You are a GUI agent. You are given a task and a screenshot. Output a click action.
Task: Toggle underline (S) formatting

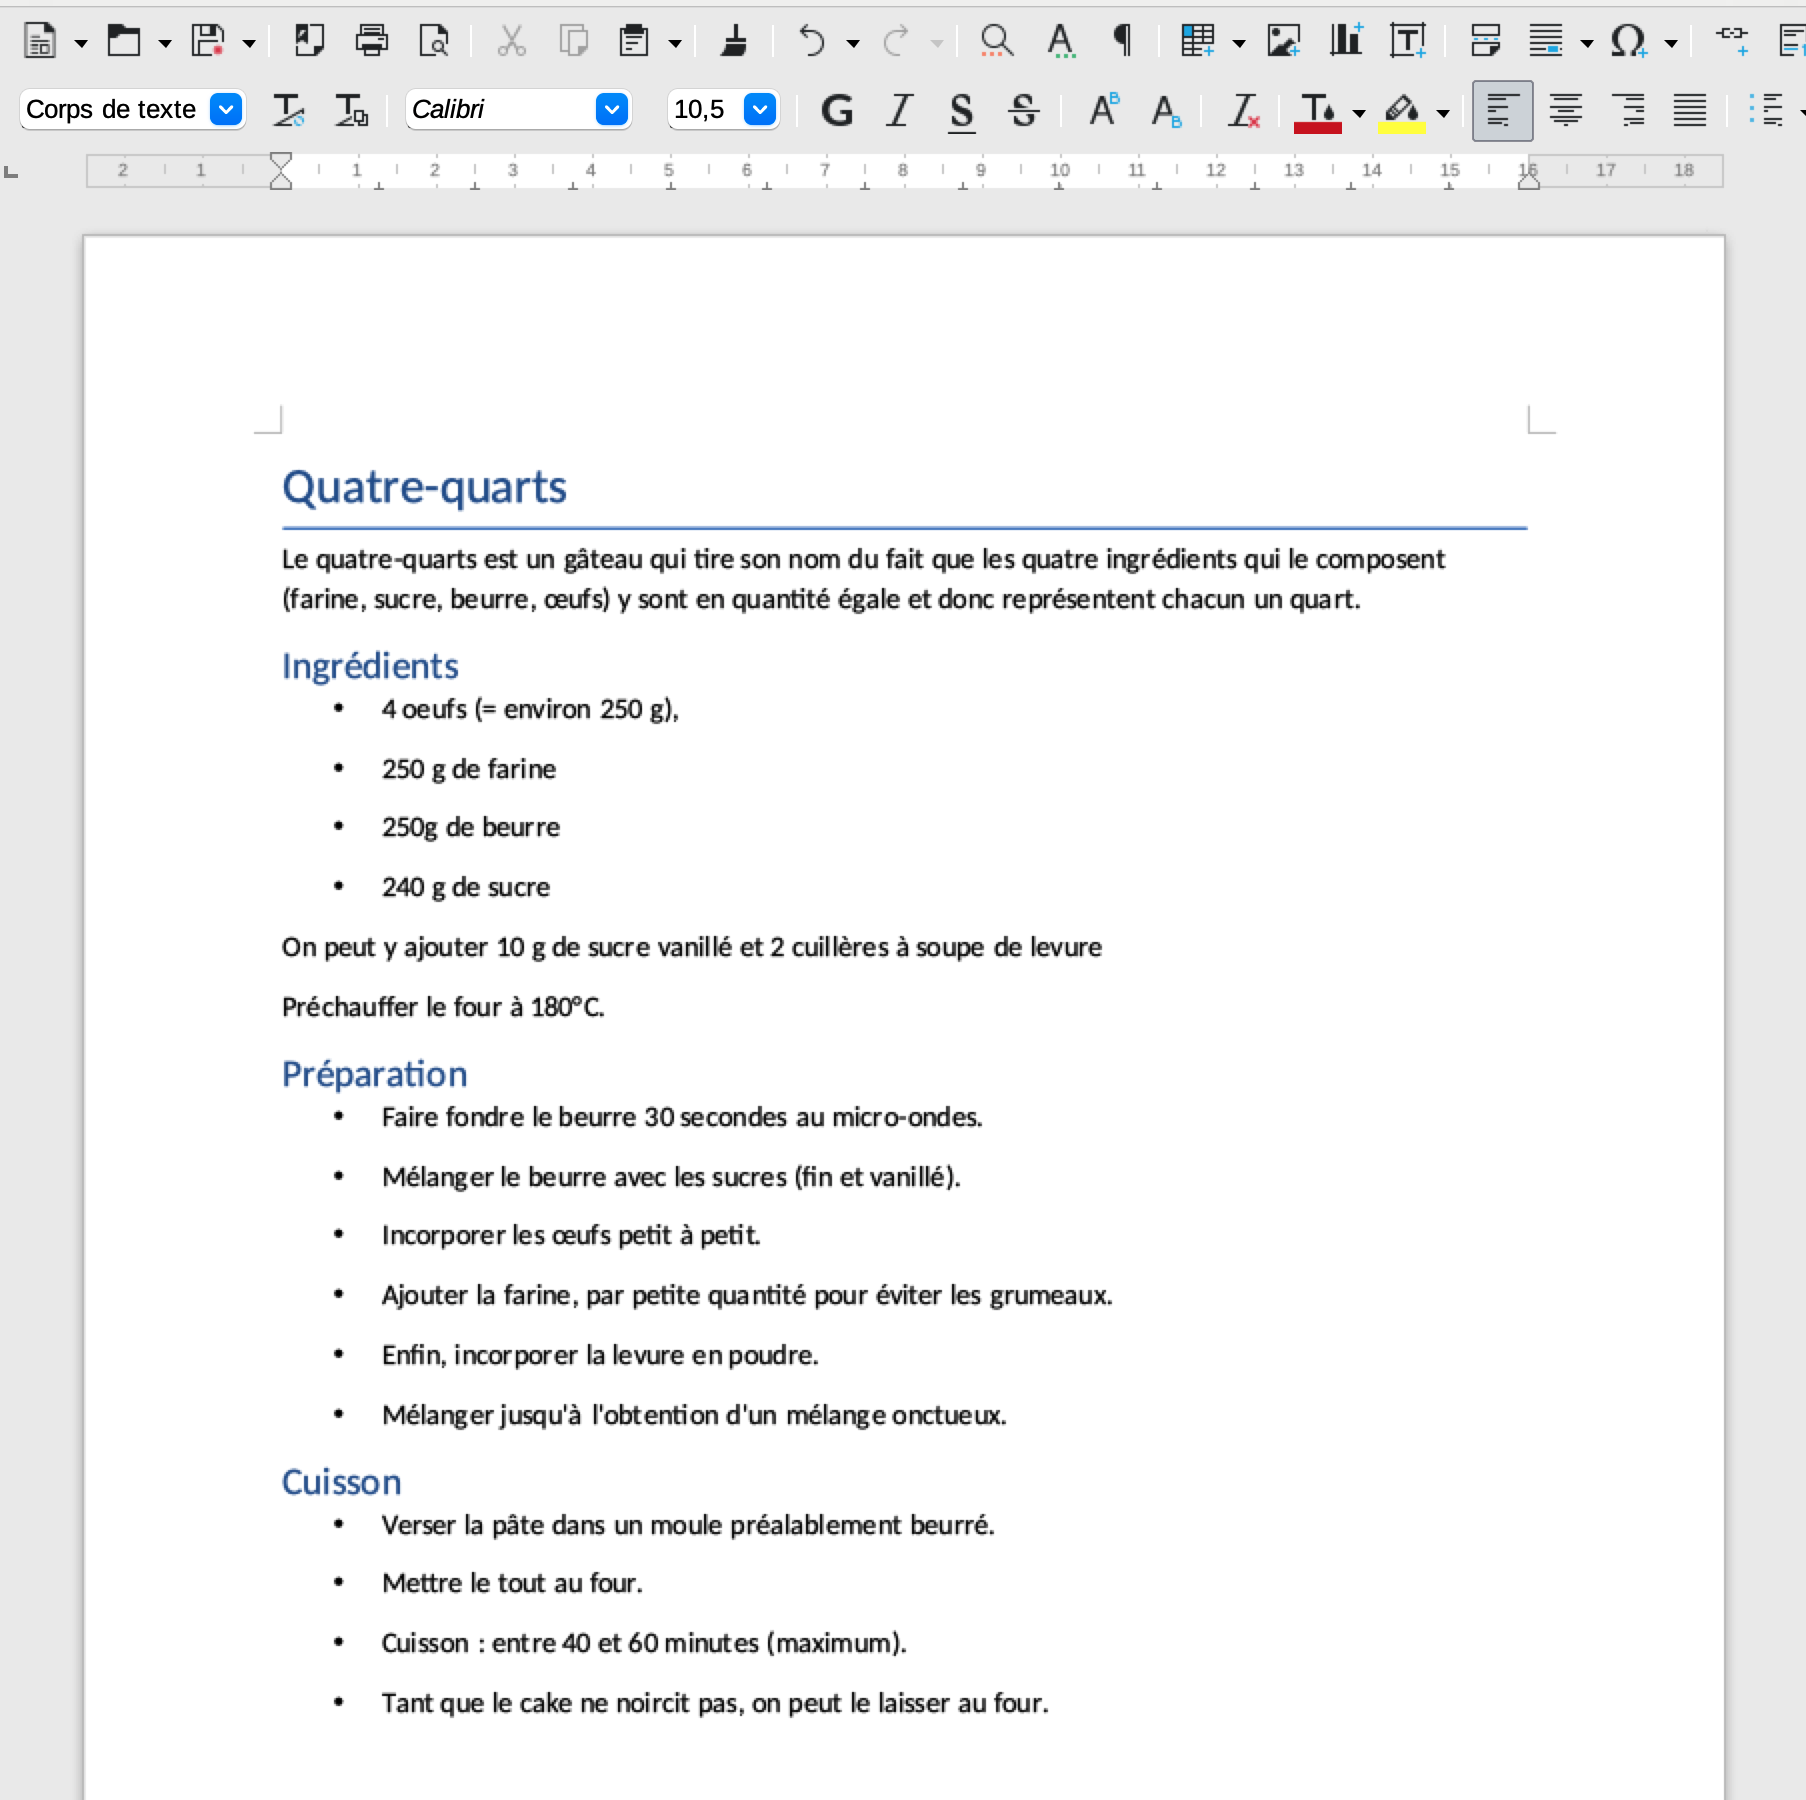pyautogui.click(x=962, y=110)
